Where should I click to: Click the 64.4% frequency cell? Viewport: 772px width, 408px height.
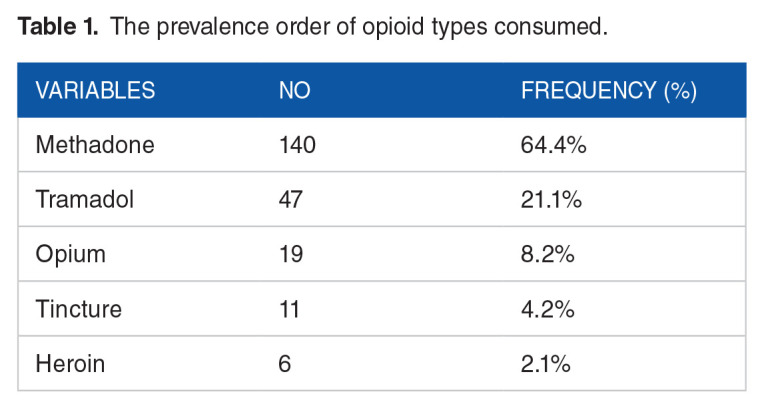click(x=553, y=145)
